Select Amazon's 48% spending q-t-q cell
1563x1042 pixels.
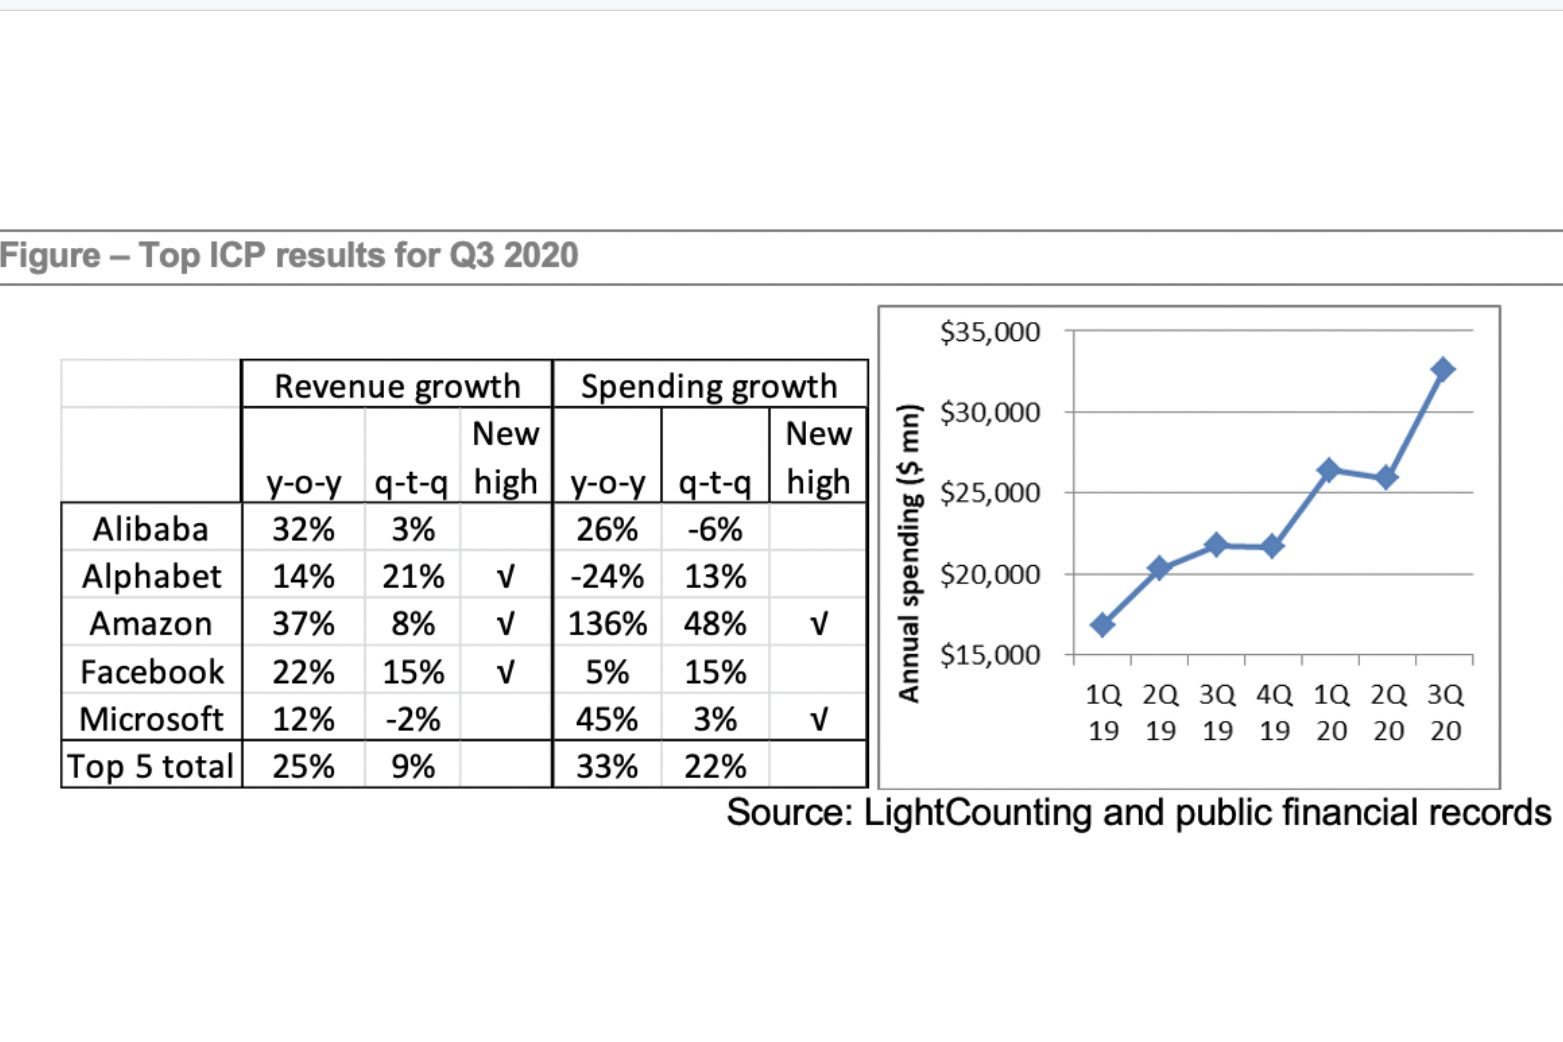[x=715, y=623]
